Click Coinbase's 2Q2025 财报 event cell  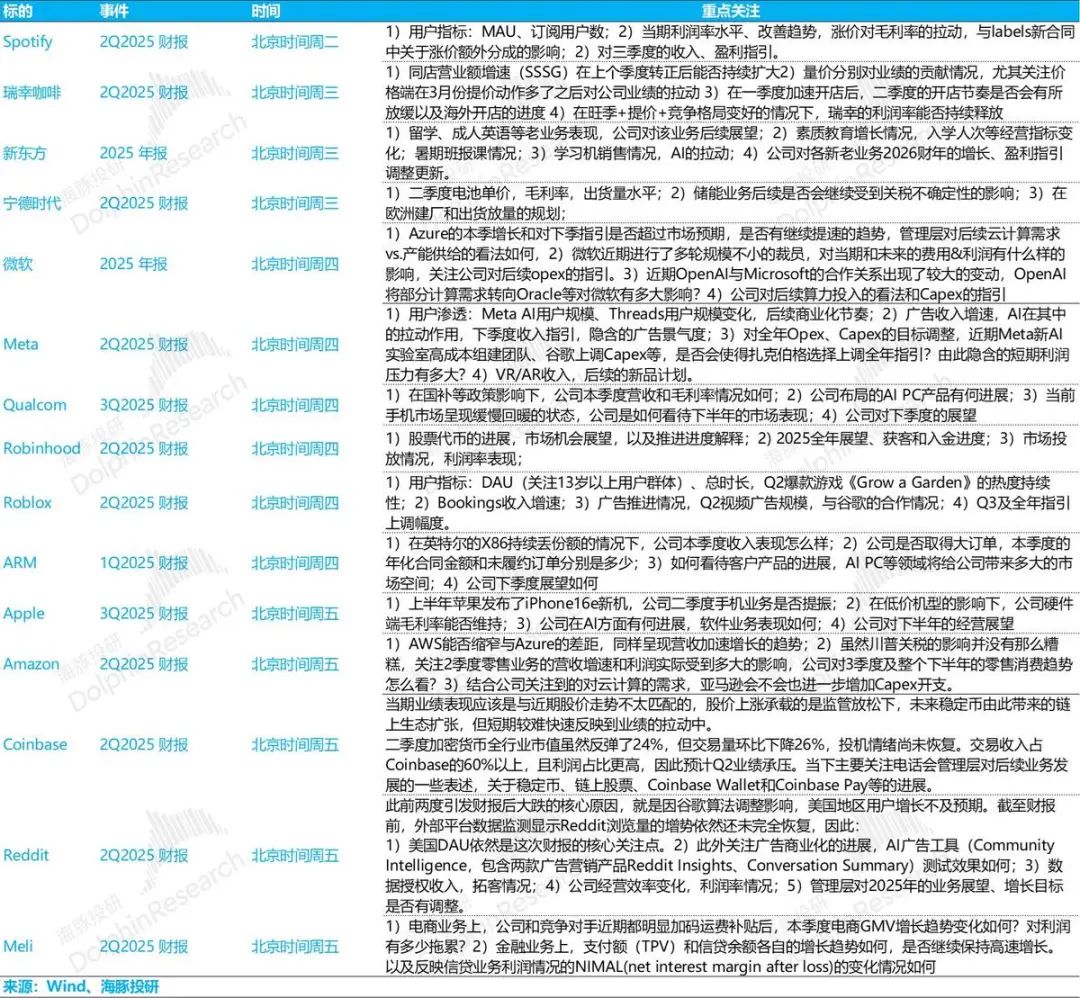click(x=144, y=745)
